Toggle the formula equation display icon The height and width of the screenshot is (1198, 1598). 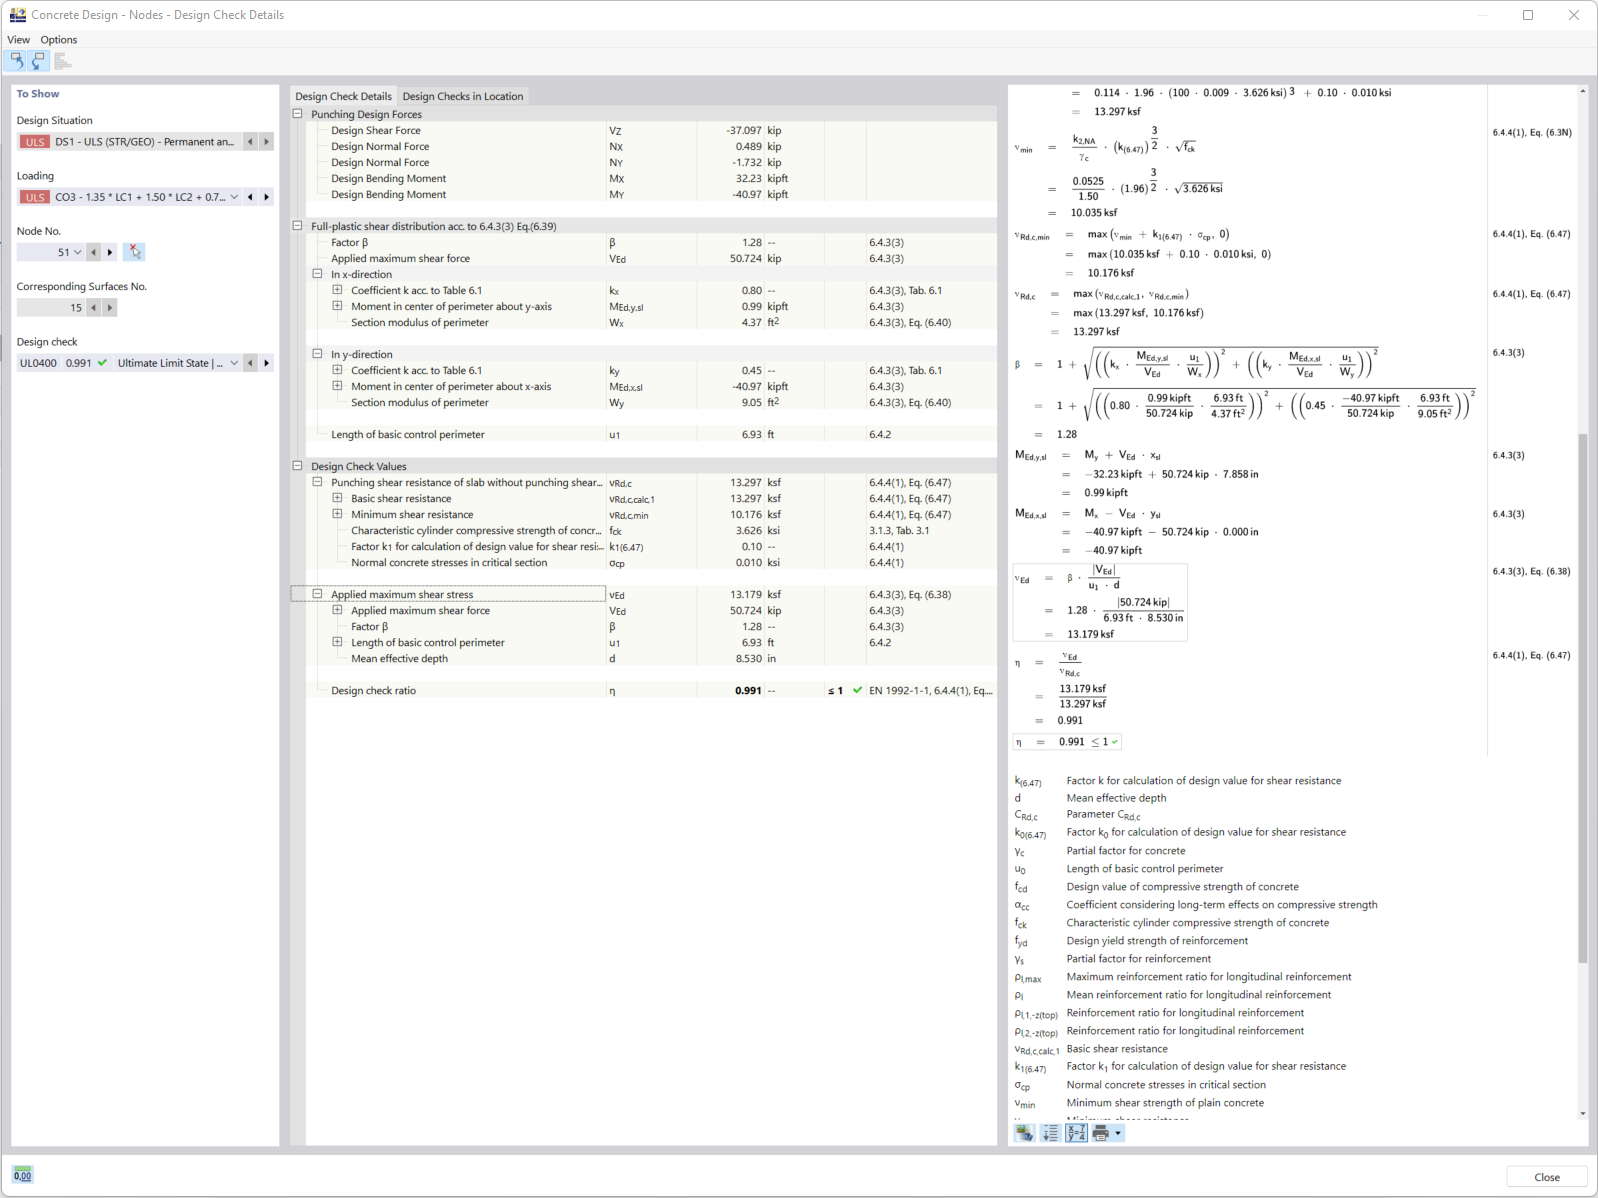(x=1076, y=1133)
